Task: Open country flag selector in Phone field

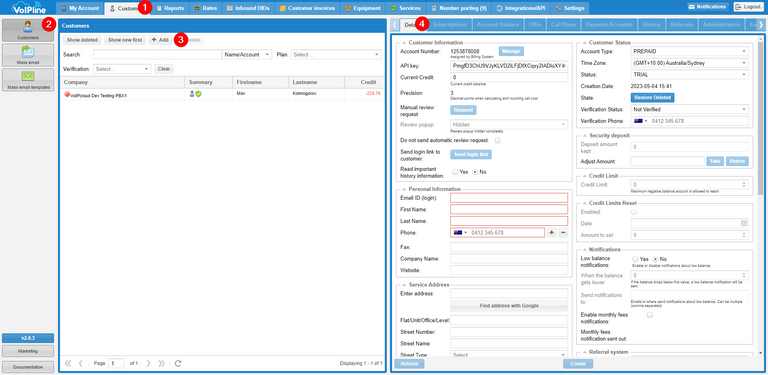Action: pyautogui.click(x=460, y=233)
